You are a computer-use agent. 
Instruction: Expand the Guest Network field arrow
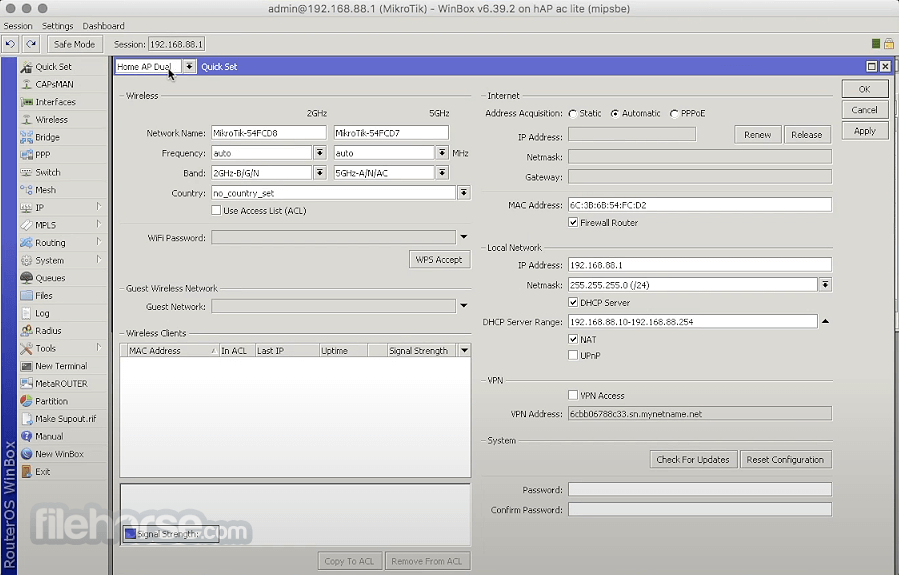(x=463, y=306)
